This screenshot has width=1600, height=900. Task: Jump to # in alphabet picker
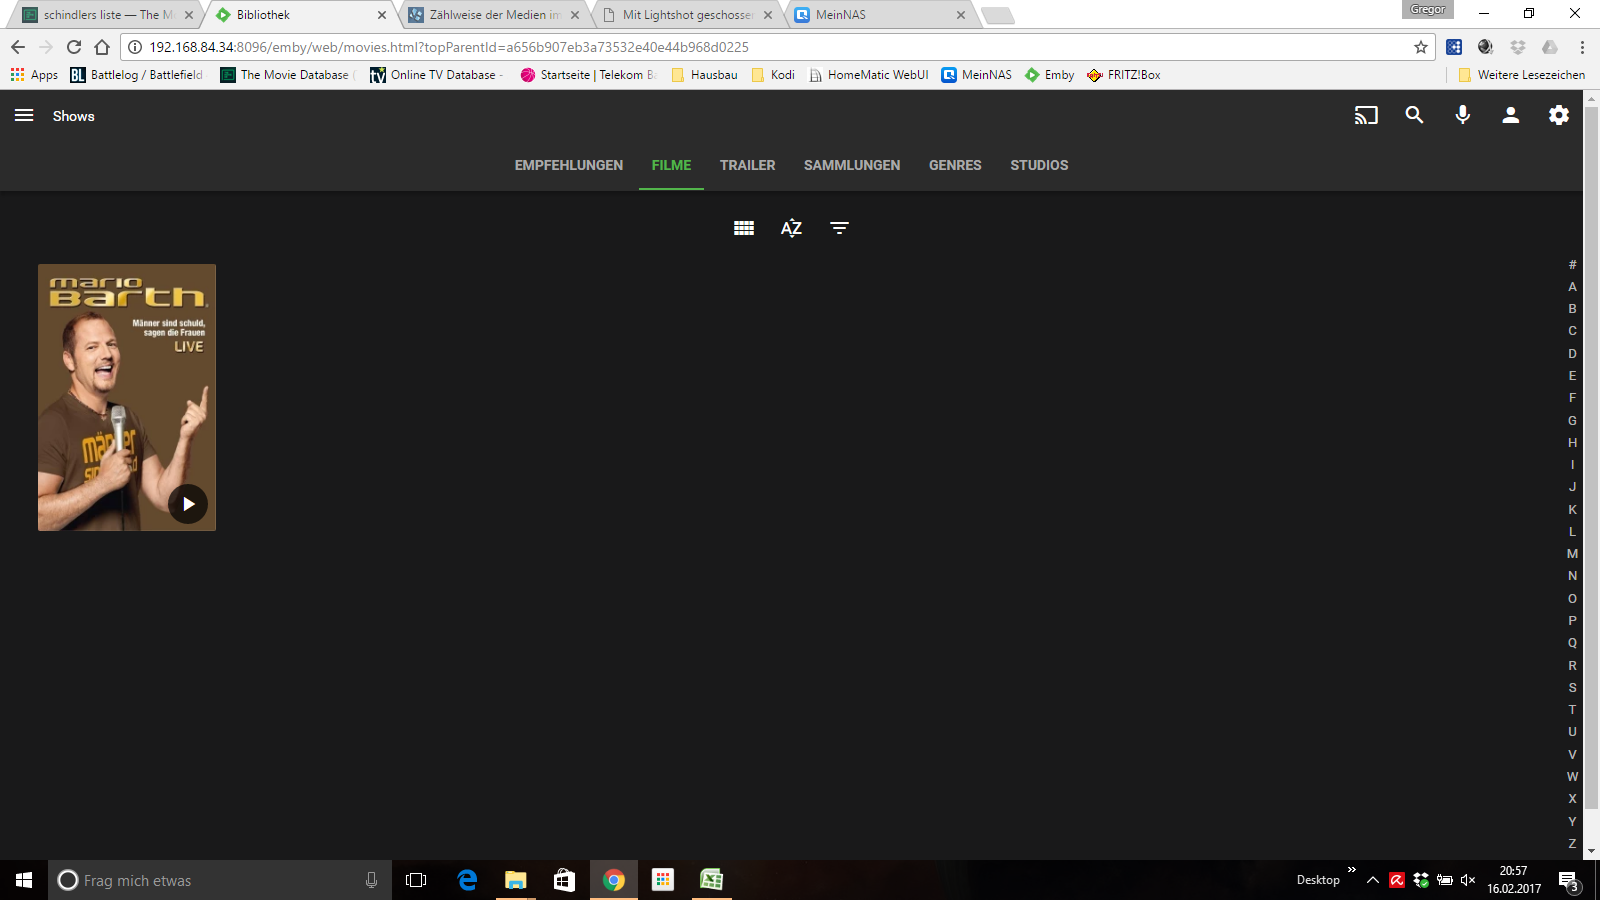pyautogui.click(x=1572, y=265)
